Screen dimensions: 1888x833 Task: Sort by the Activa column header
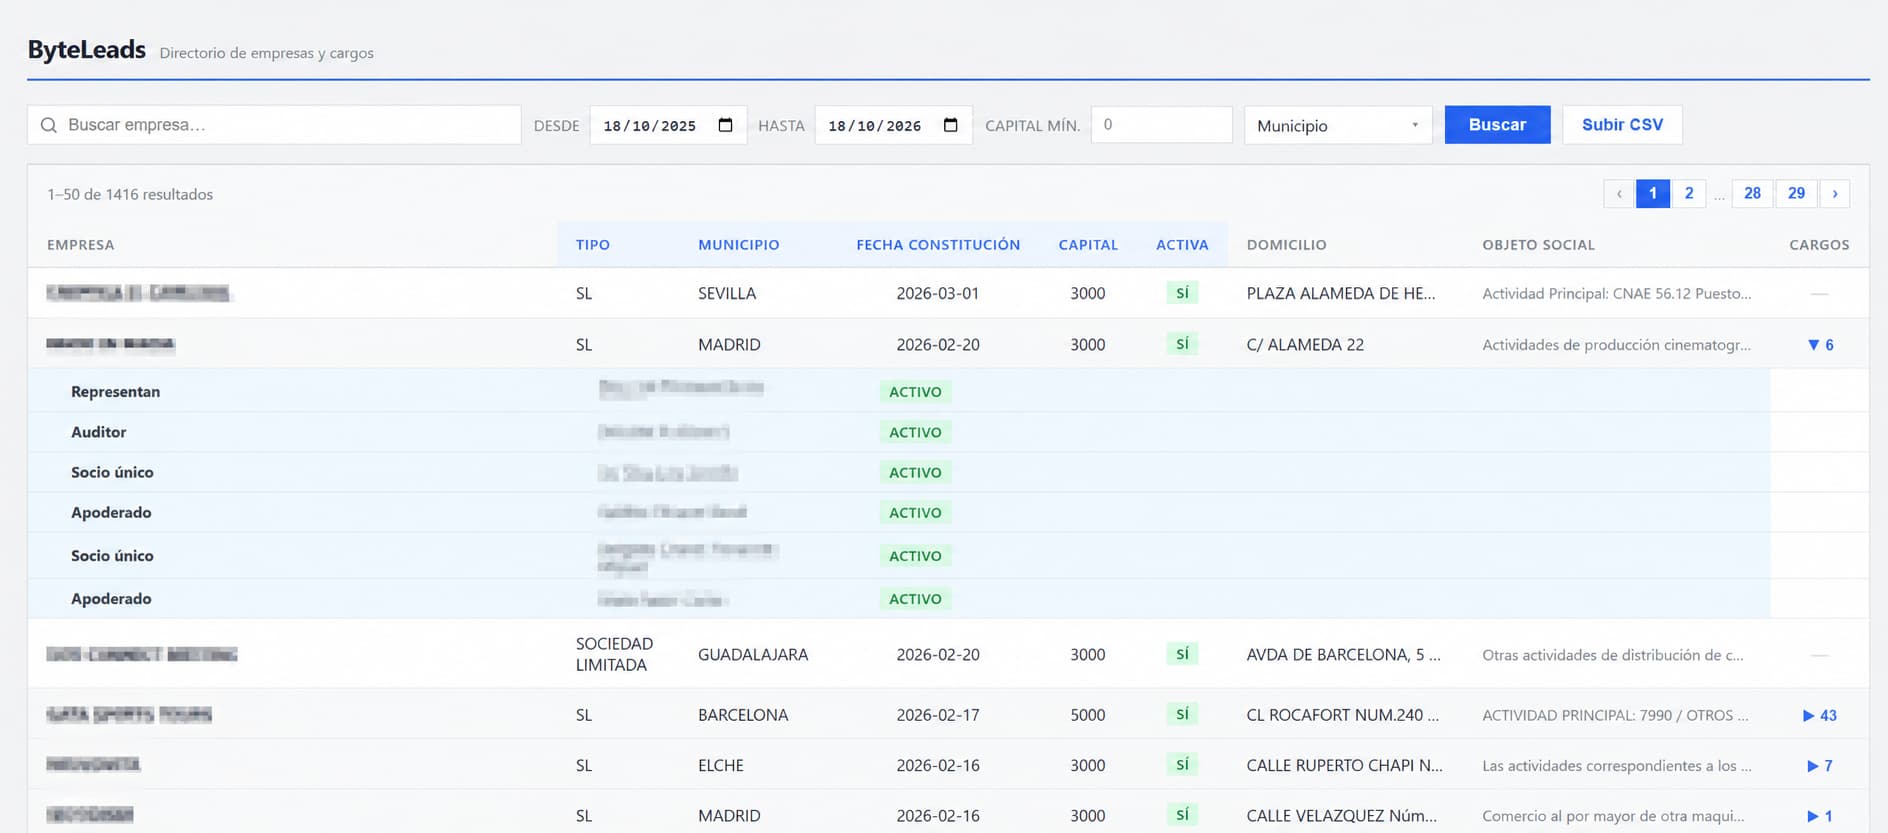pyautogui.click(x=1182, y=245)
